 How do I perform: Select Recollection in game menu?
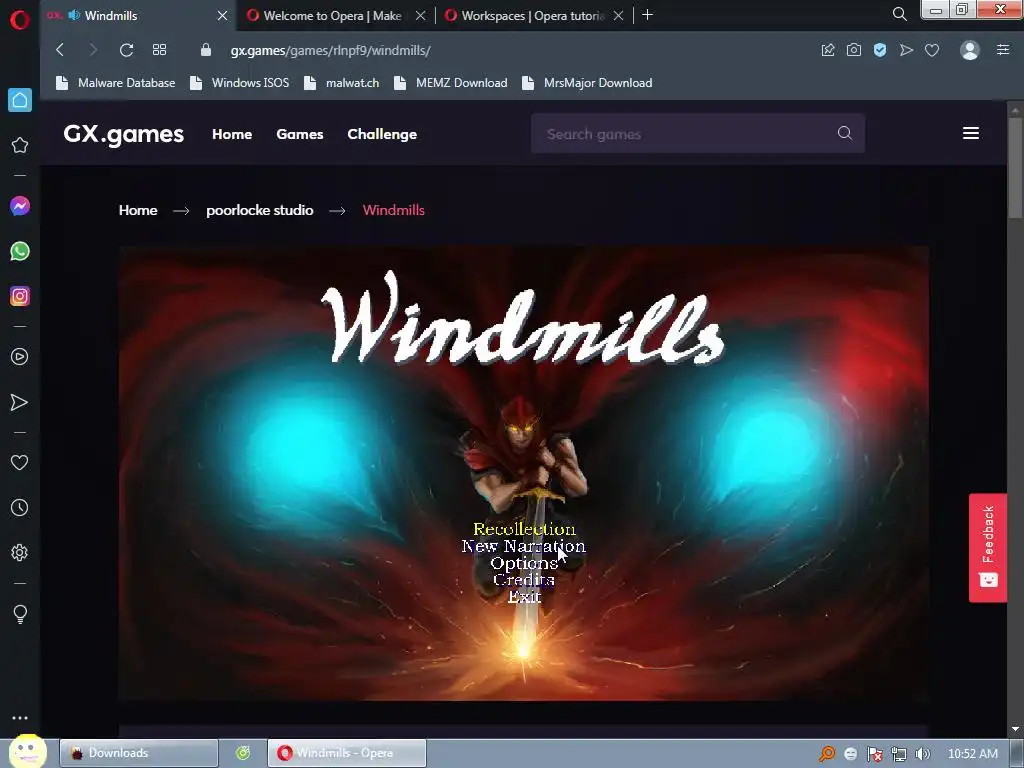[x=524, y=528]
